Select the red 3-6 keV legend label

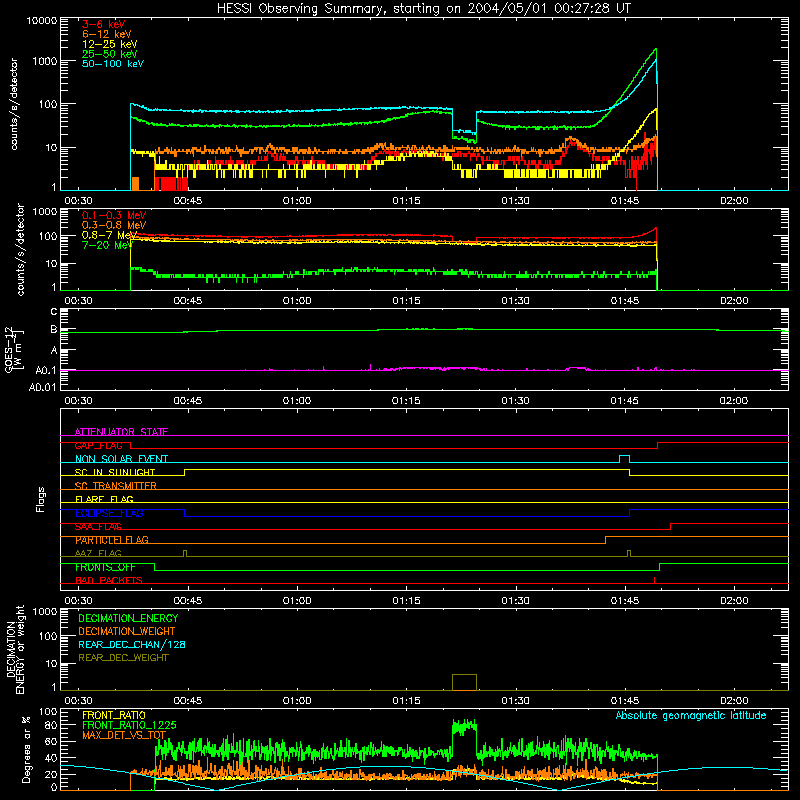pos(103,24)
